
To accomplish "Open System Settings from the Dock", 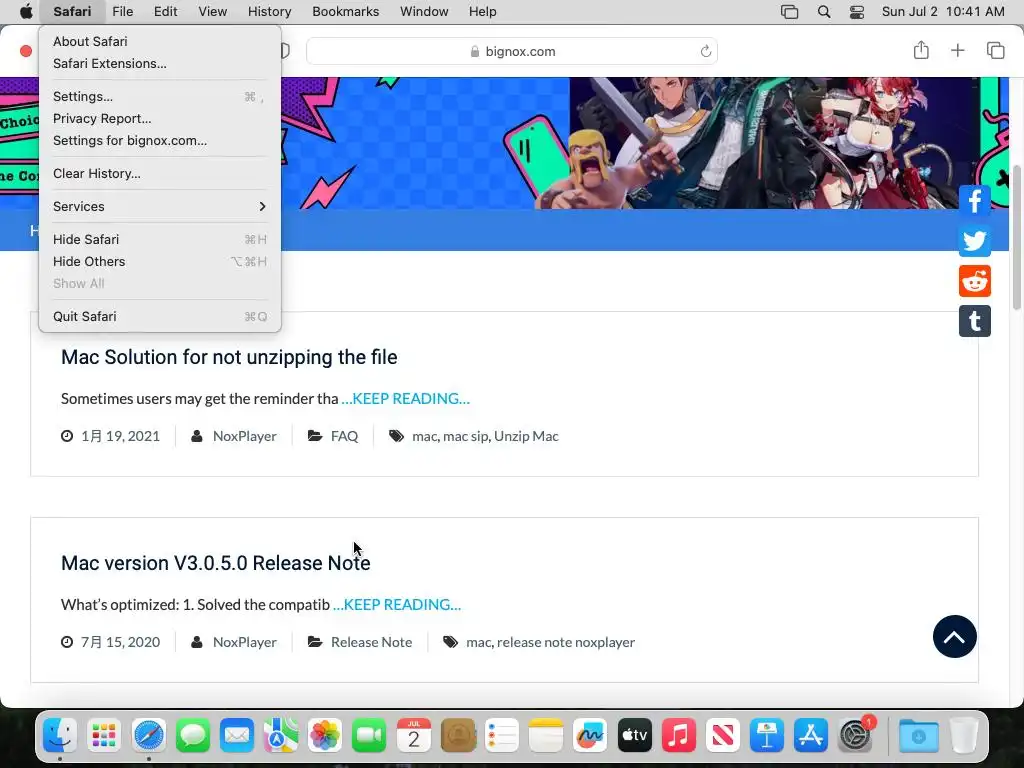I will pyautogui.click(x=855, y=735).
